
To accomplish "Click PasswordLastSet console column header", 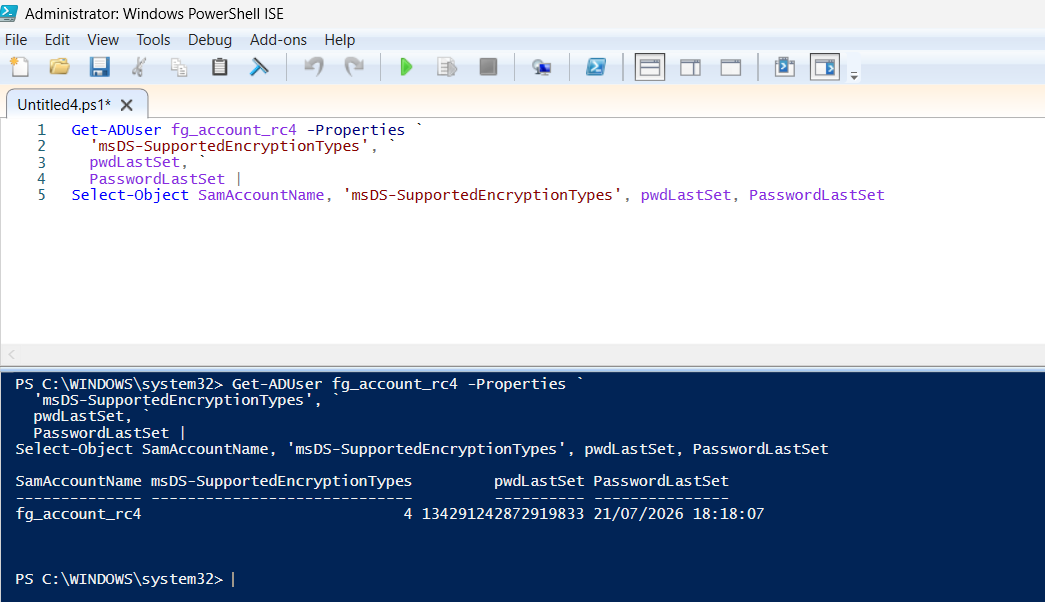I will point(661,481).
